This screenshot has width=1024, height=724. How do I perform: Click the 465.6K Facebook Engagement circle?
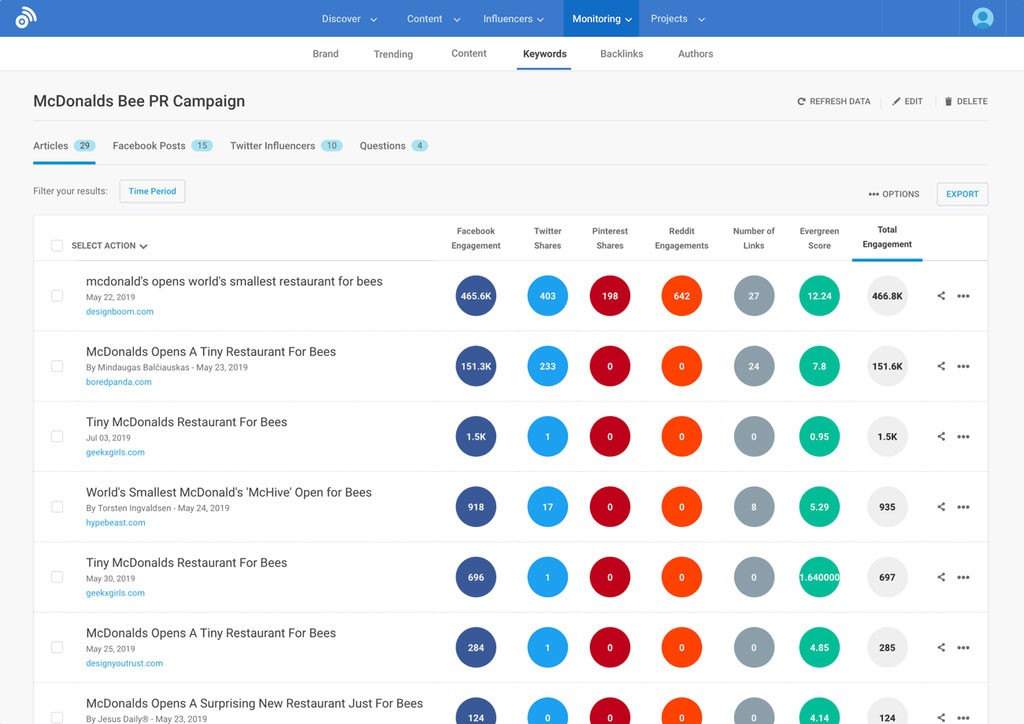tap(476, 296)
